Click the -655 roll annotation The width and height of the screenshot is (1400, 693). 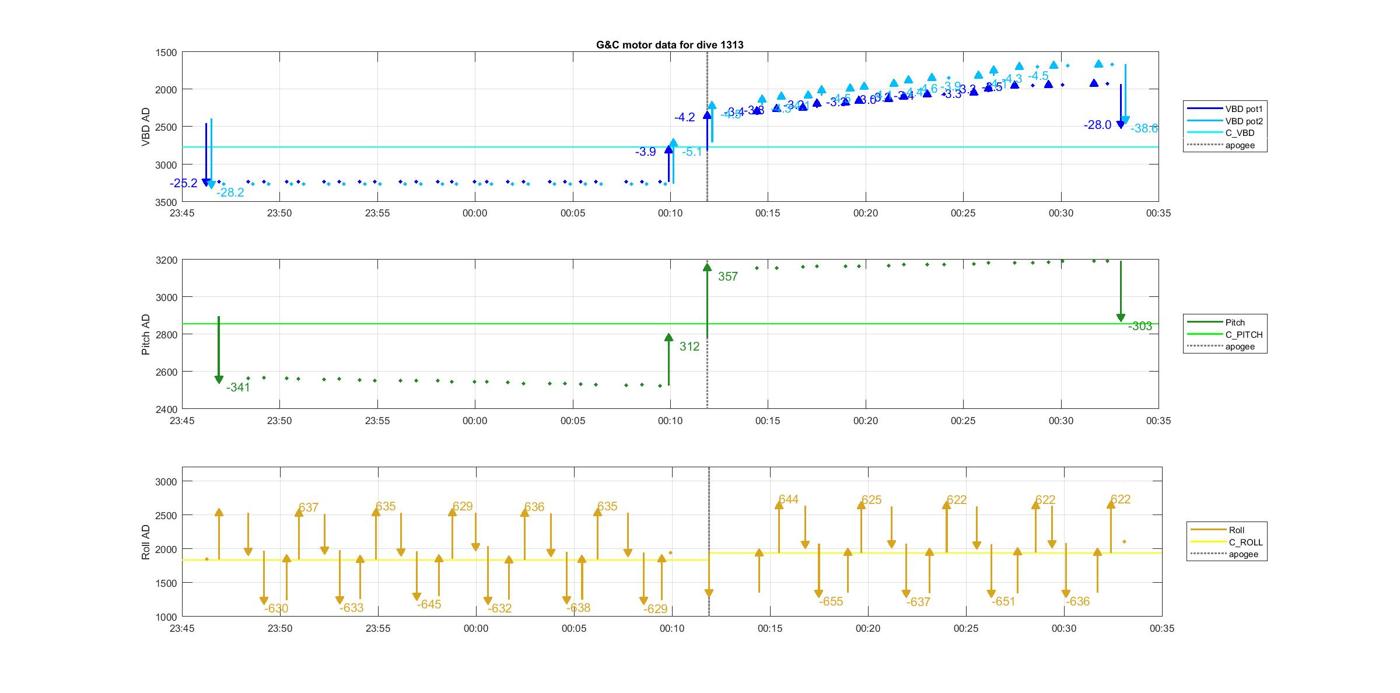[831, 602]
